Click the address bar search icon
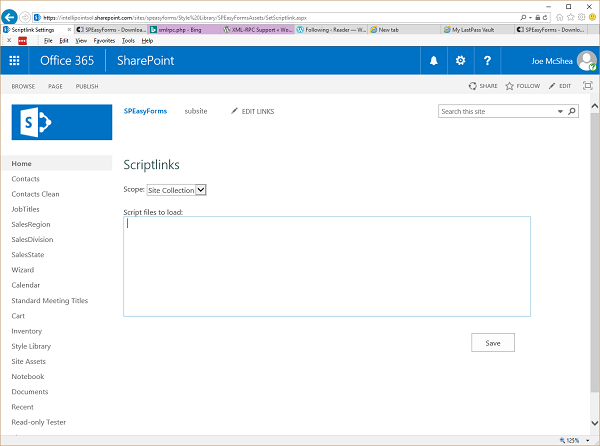This screenshot has height=446, width=600. point(523,18)
